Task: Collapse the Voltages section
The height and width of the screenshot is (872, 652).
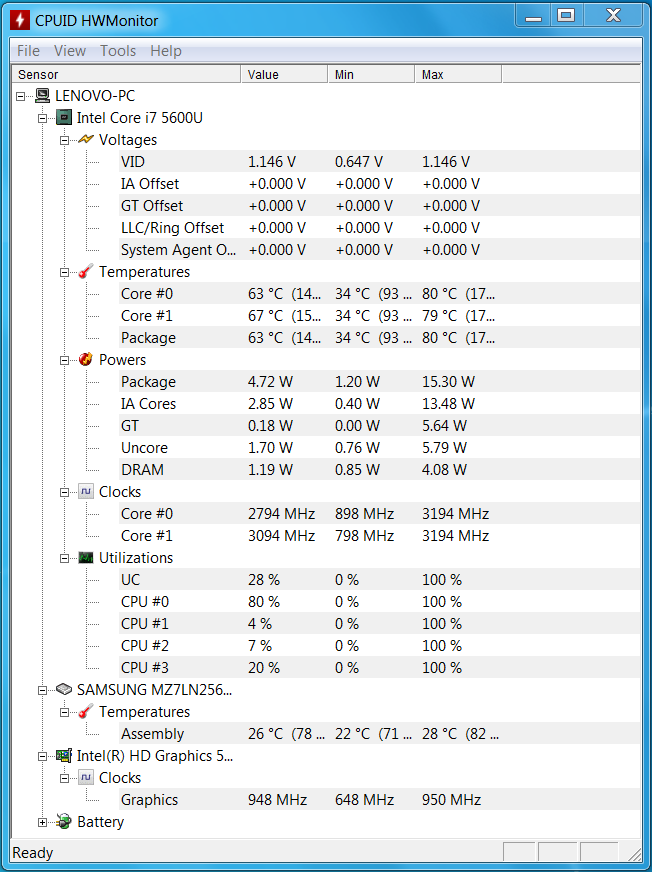Action: tap(64, 140)
